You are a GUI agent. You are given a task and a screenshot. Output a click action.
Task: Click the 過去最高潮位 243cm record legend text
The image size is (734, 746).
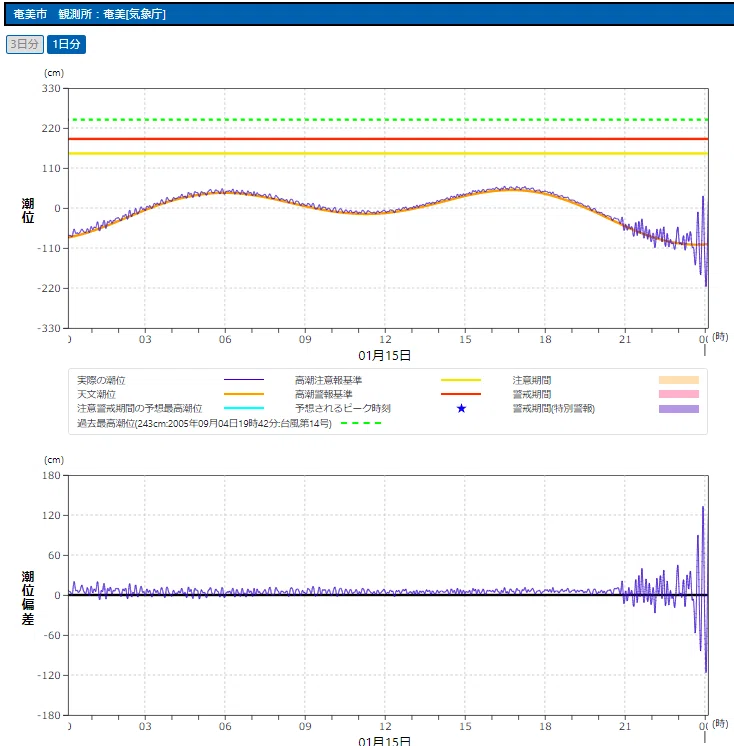[x=204, y=423]
